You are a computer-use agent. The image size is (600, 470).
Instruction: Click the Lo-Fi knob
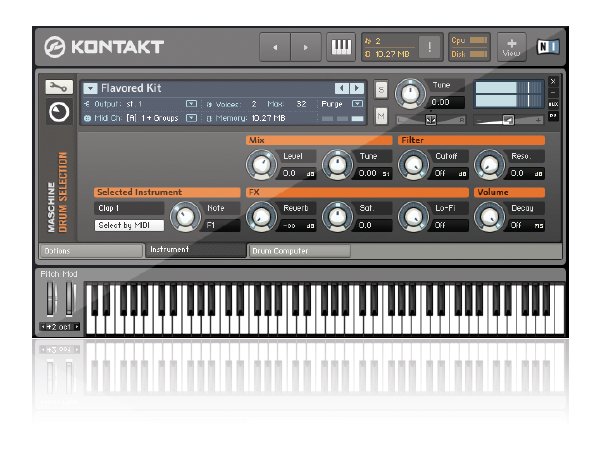tap(413, 217)
